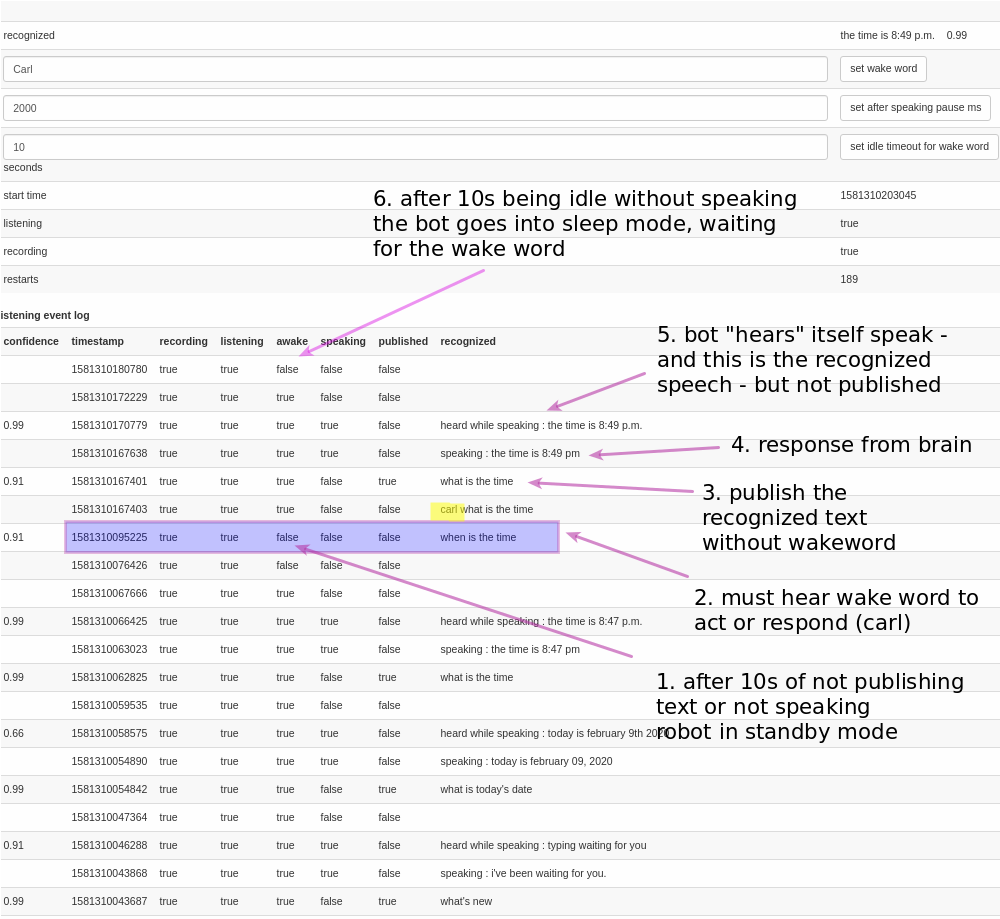
Task: Select timestamp 1581310067666 in the log
Action: tap(109, 594)
